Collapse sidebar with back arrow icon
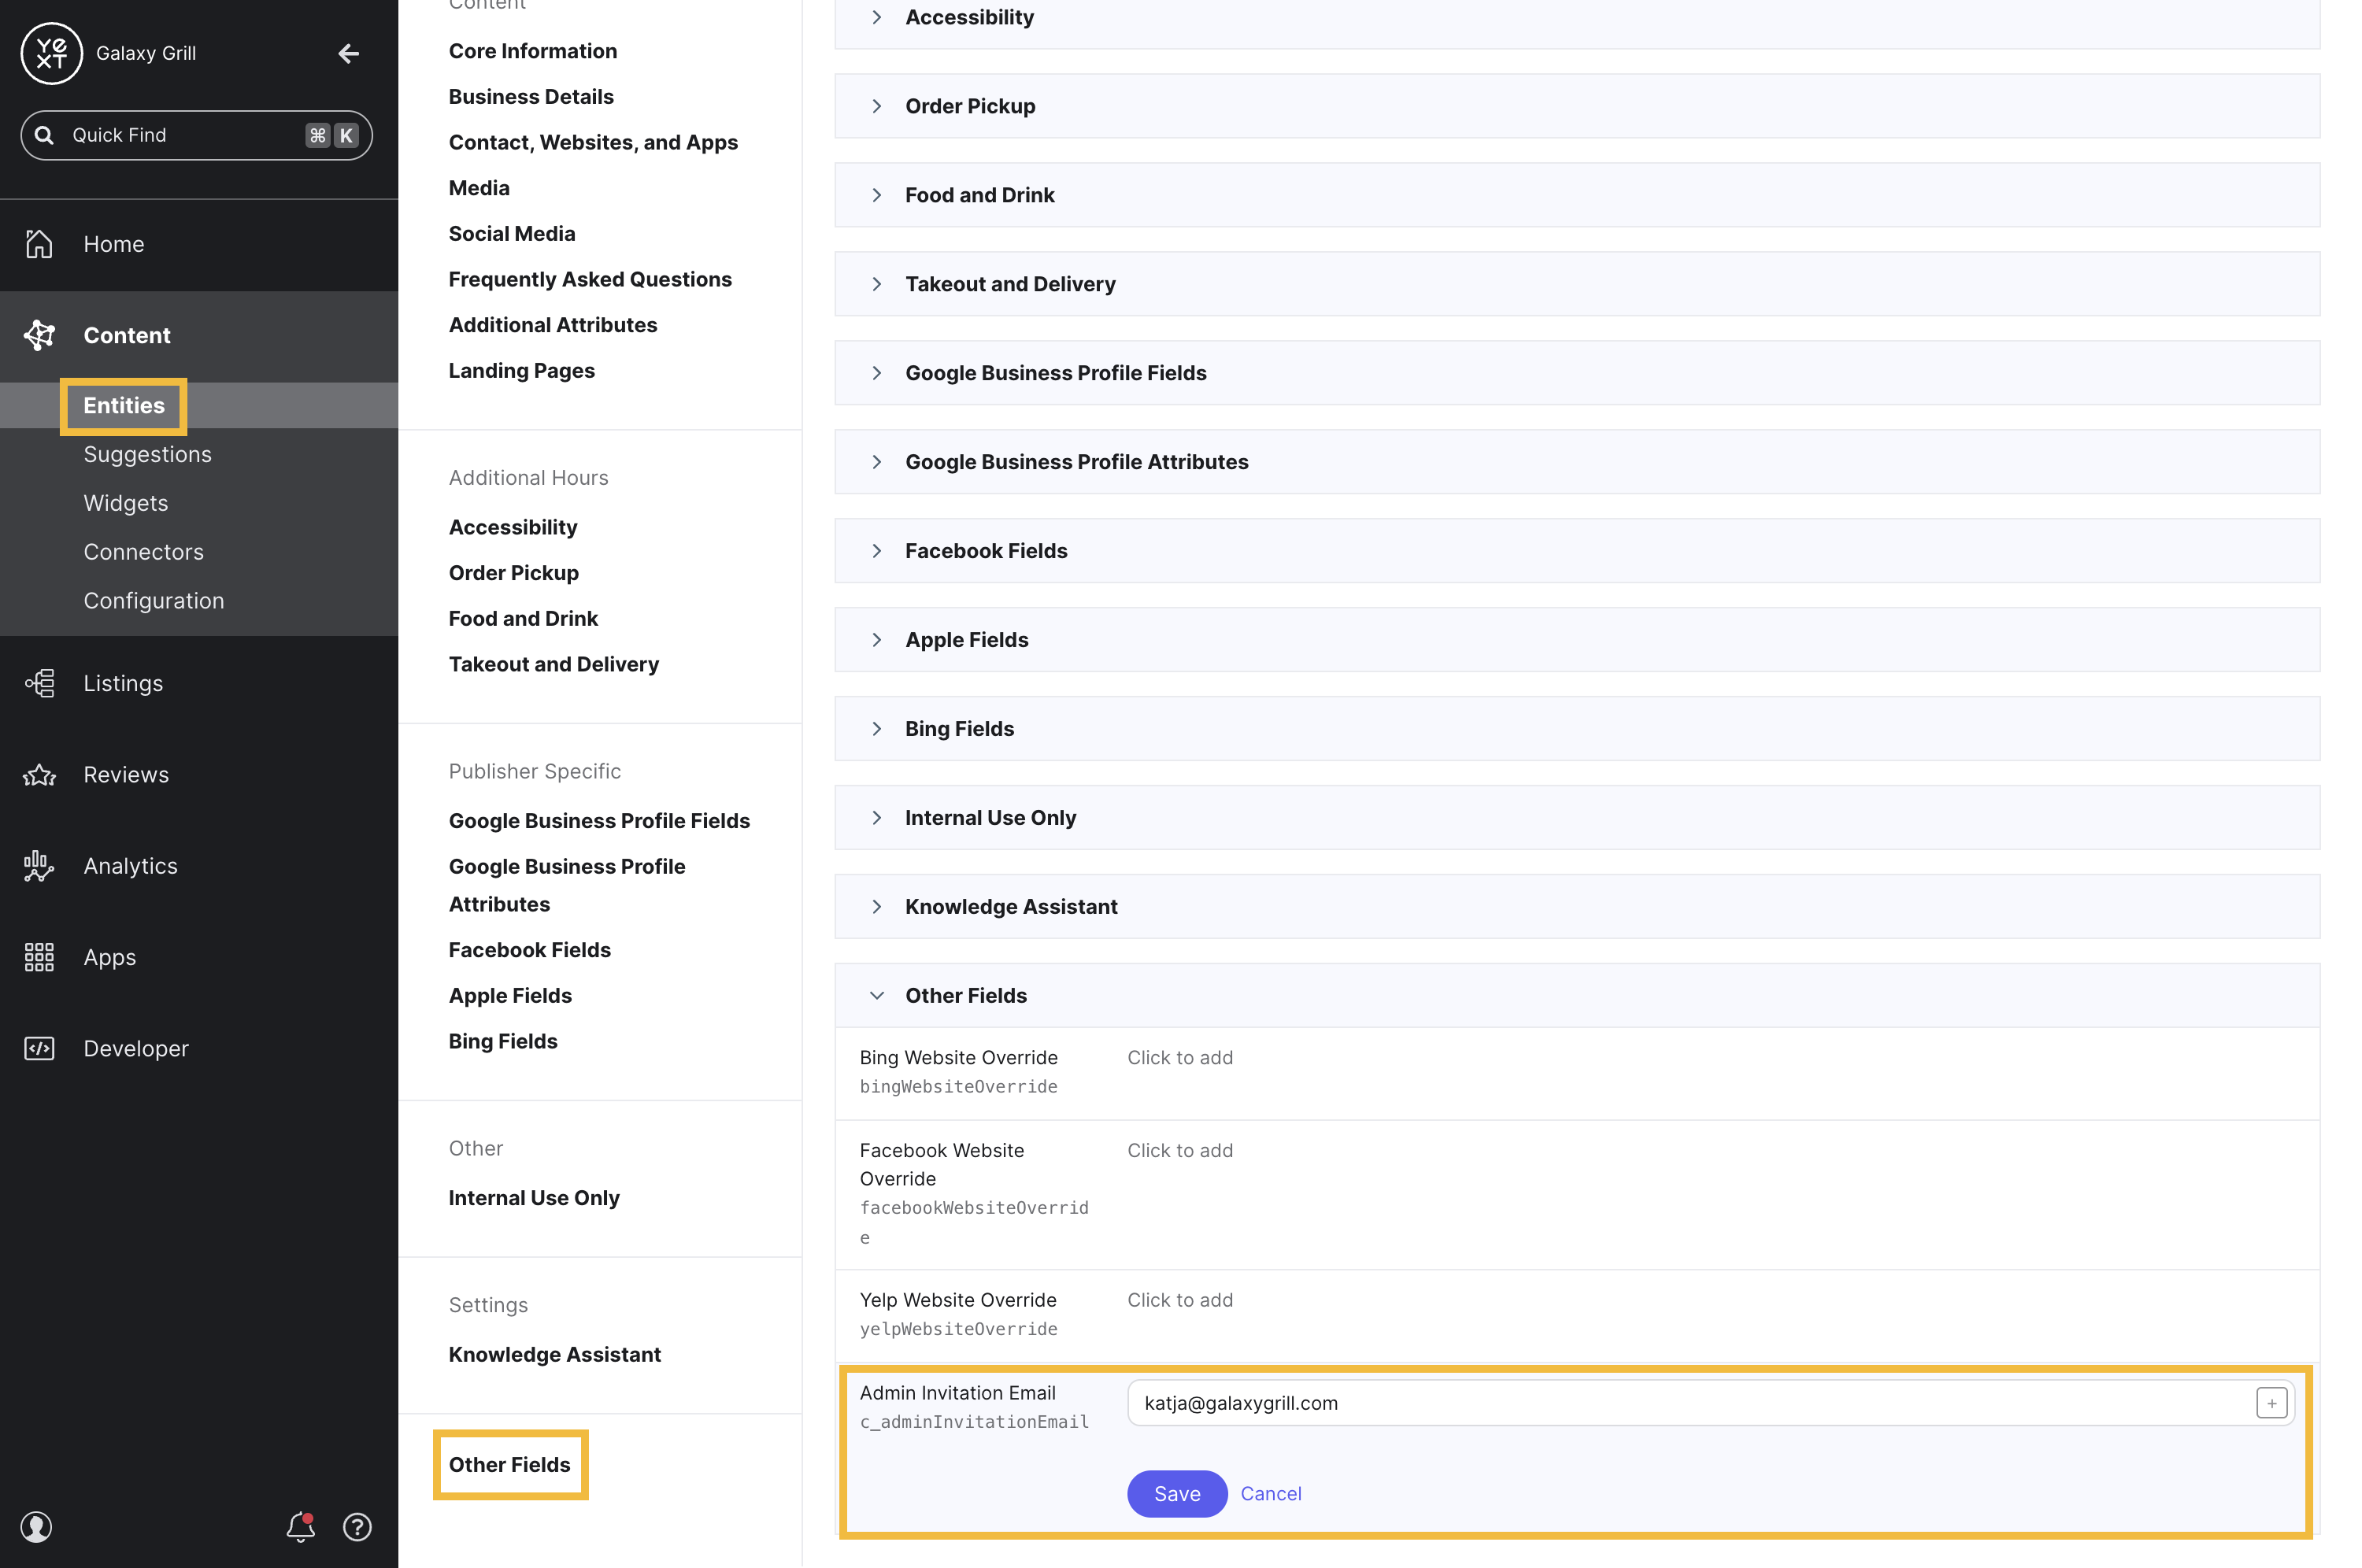This screenshot has height=1568, width=2362. pos(348,53)
